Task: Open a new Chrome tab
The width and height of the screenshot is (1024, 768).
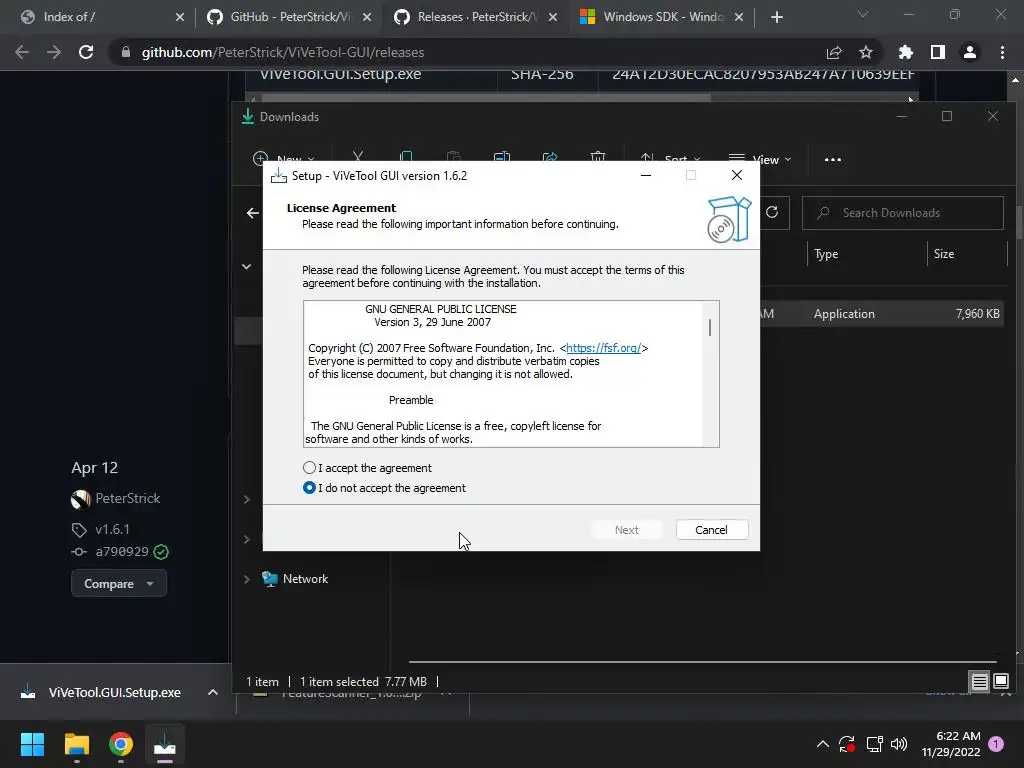Action: pos(776,17)
